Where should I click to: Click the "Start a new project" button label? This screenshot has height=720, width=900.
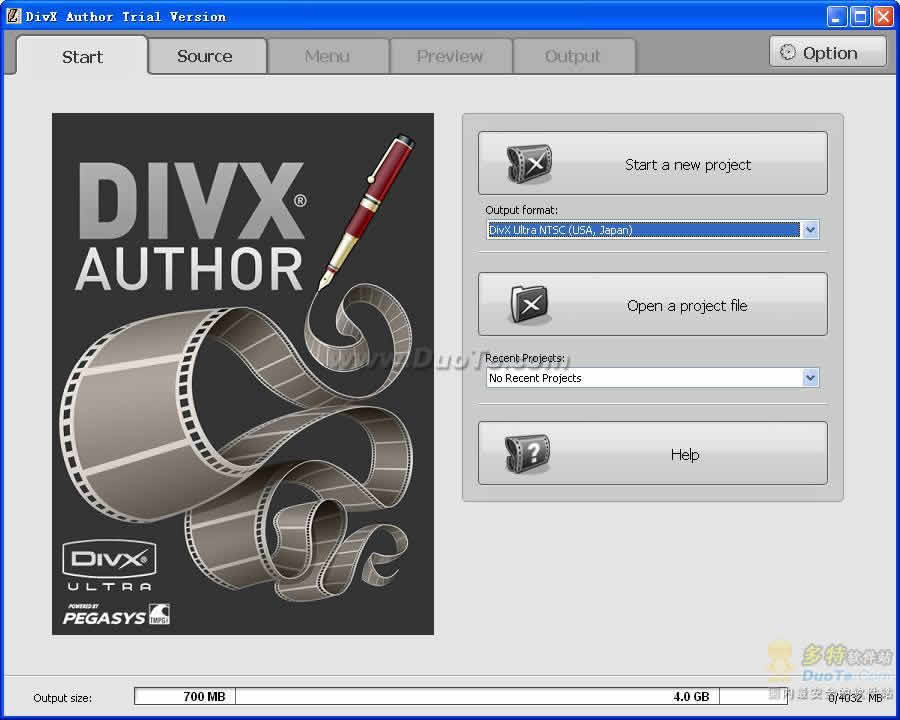pyautogui.click(x=688, y=165)
